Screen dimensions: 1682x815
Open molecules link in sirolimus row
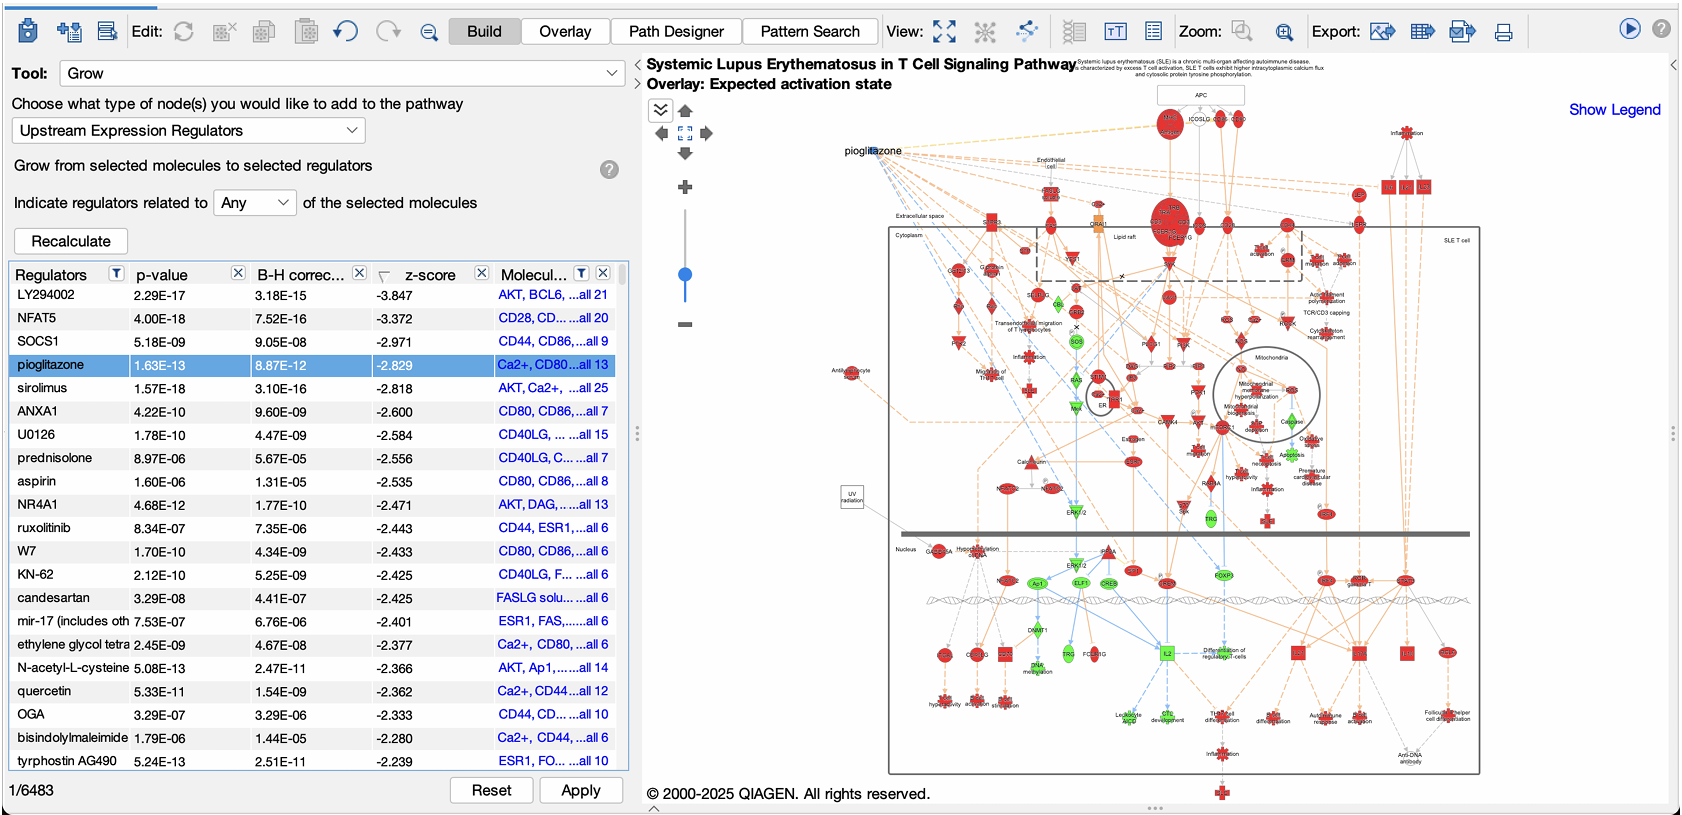[x=553, y=388]
